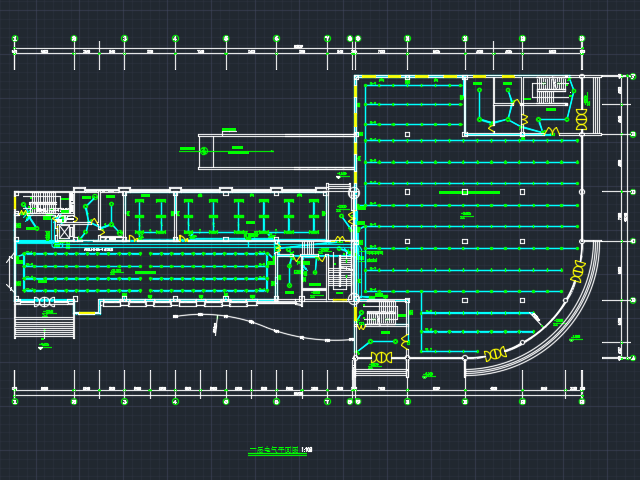Click yellow double door on lower curved wall
The height and width of the screenshot is (480, 640).
tap(495, 353)
